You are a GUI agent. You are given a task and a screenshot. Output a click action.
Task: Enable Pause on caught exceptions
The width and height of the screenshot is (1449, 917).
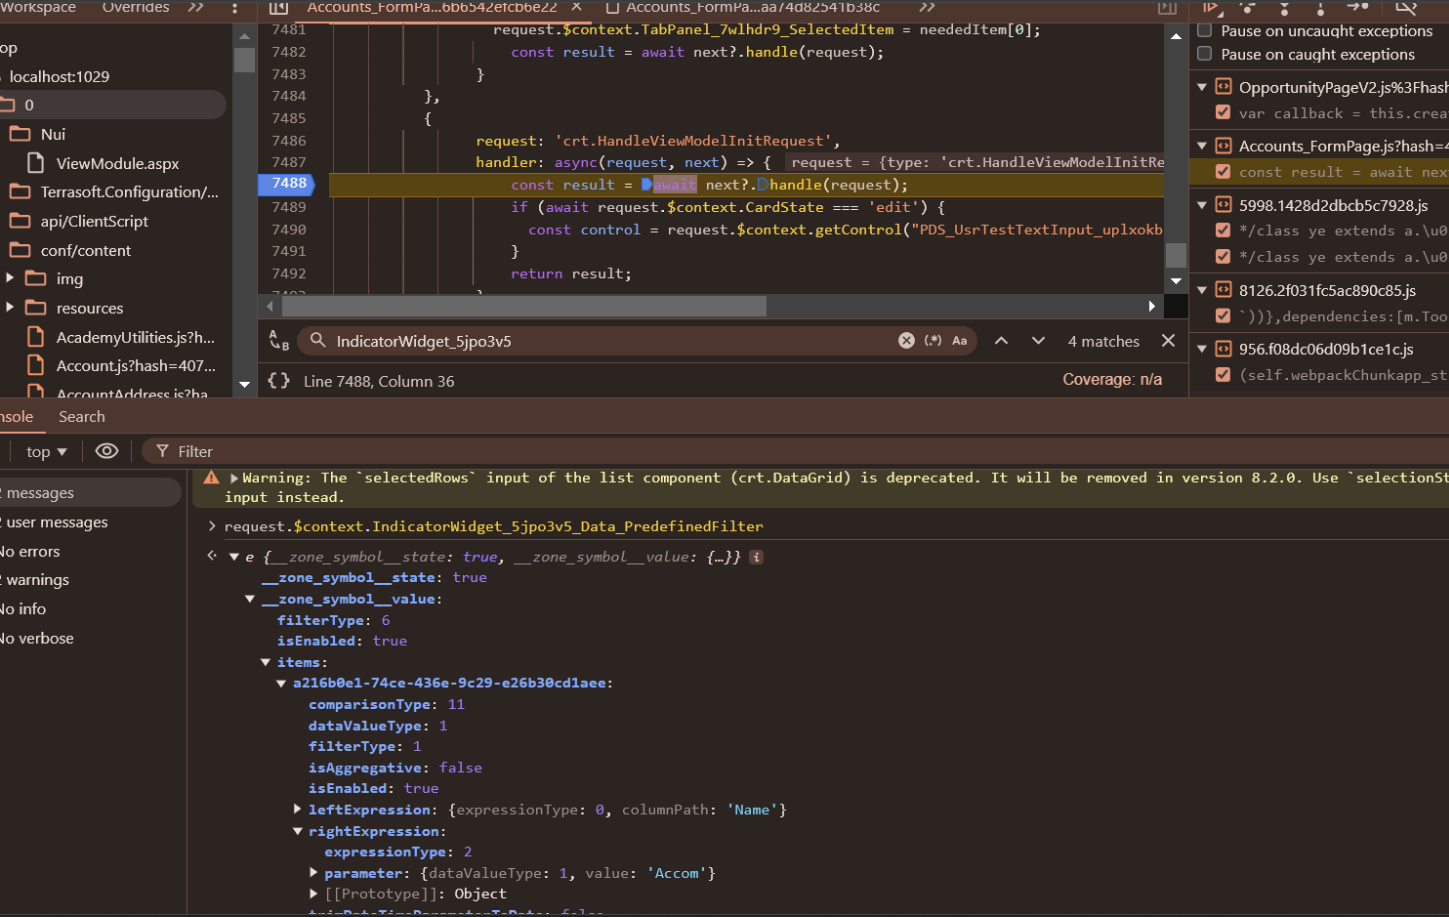coord(1205,54)
